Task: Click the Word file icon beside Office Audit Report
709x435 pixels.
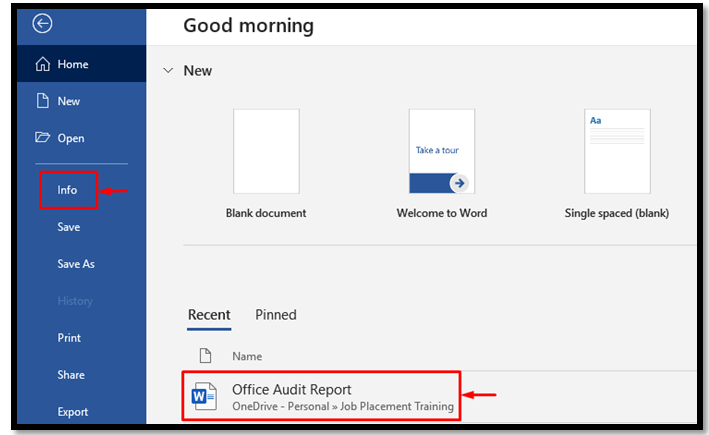Action: pyautogui.click(x=204, y=396)
